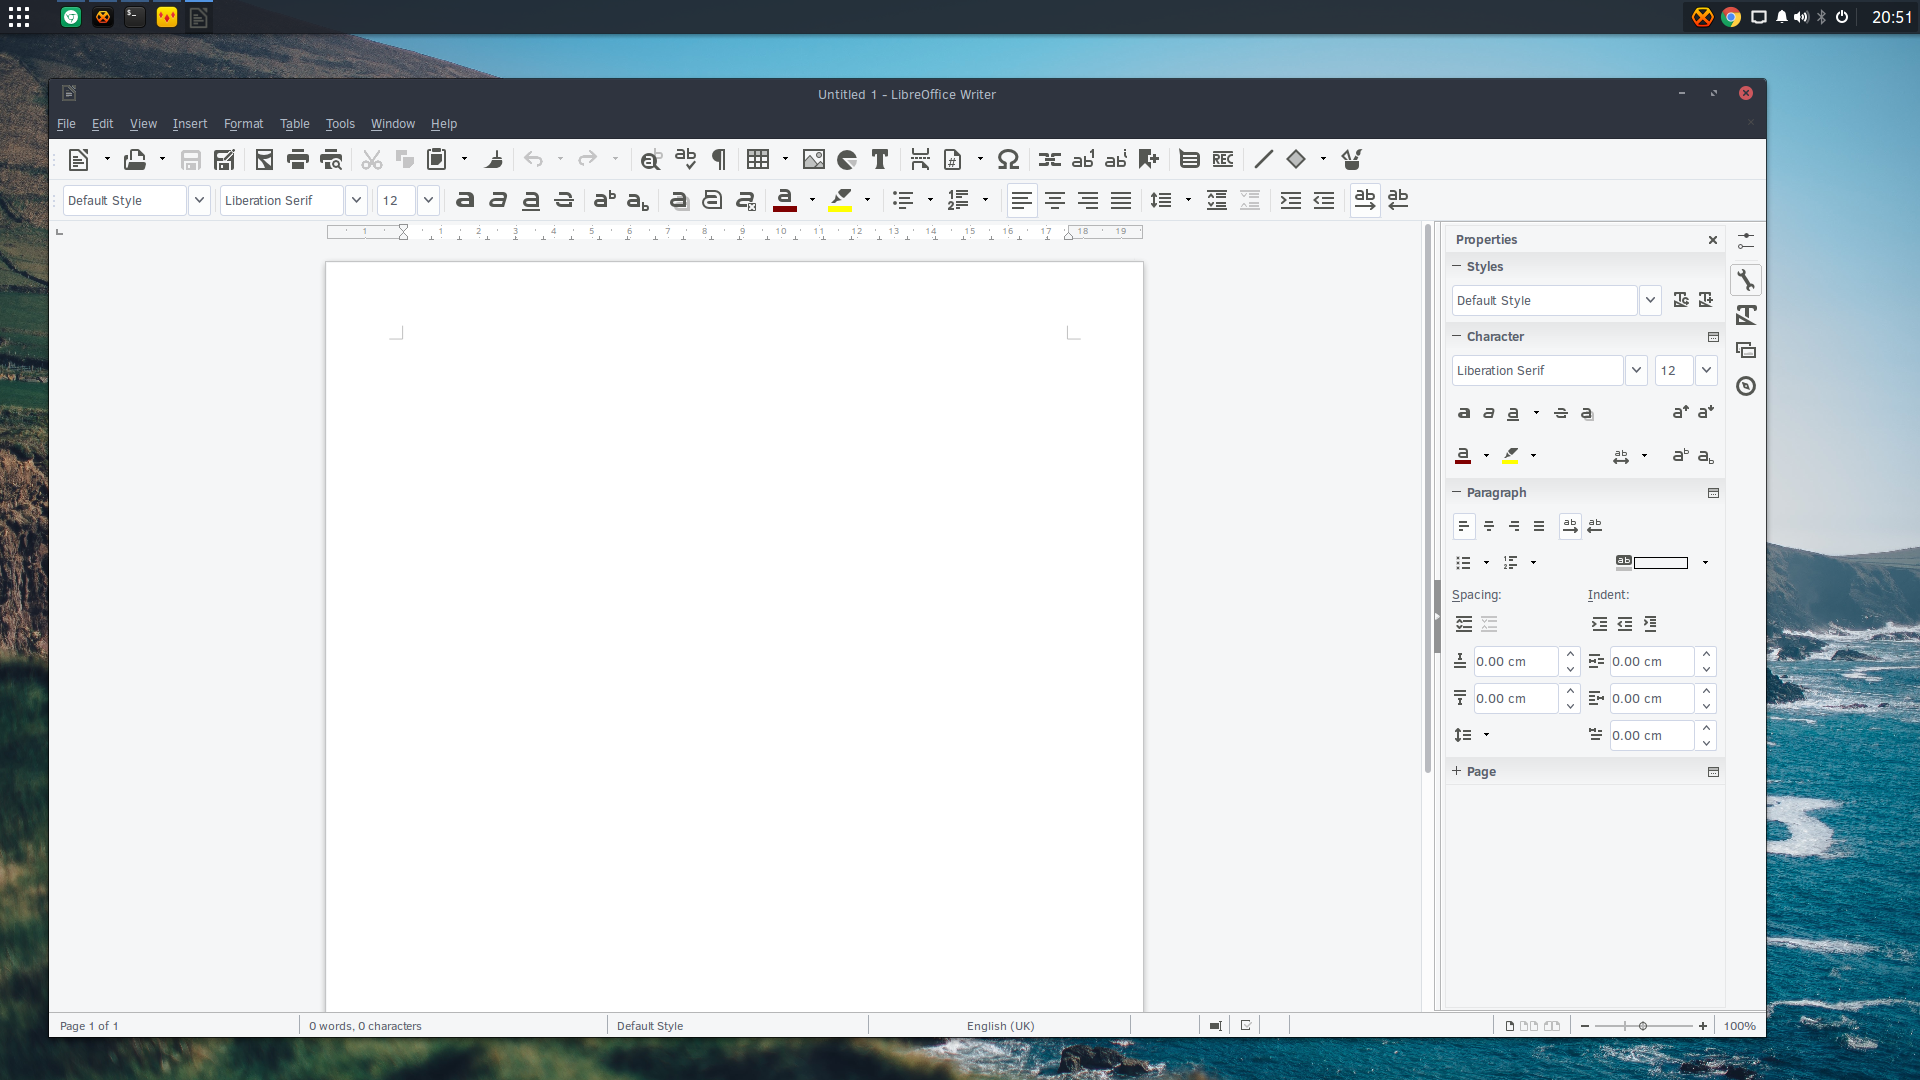Open sidebar Navigator deck
Viewport: 1920px width, 1080px height.
click(x=1746, y=386)
